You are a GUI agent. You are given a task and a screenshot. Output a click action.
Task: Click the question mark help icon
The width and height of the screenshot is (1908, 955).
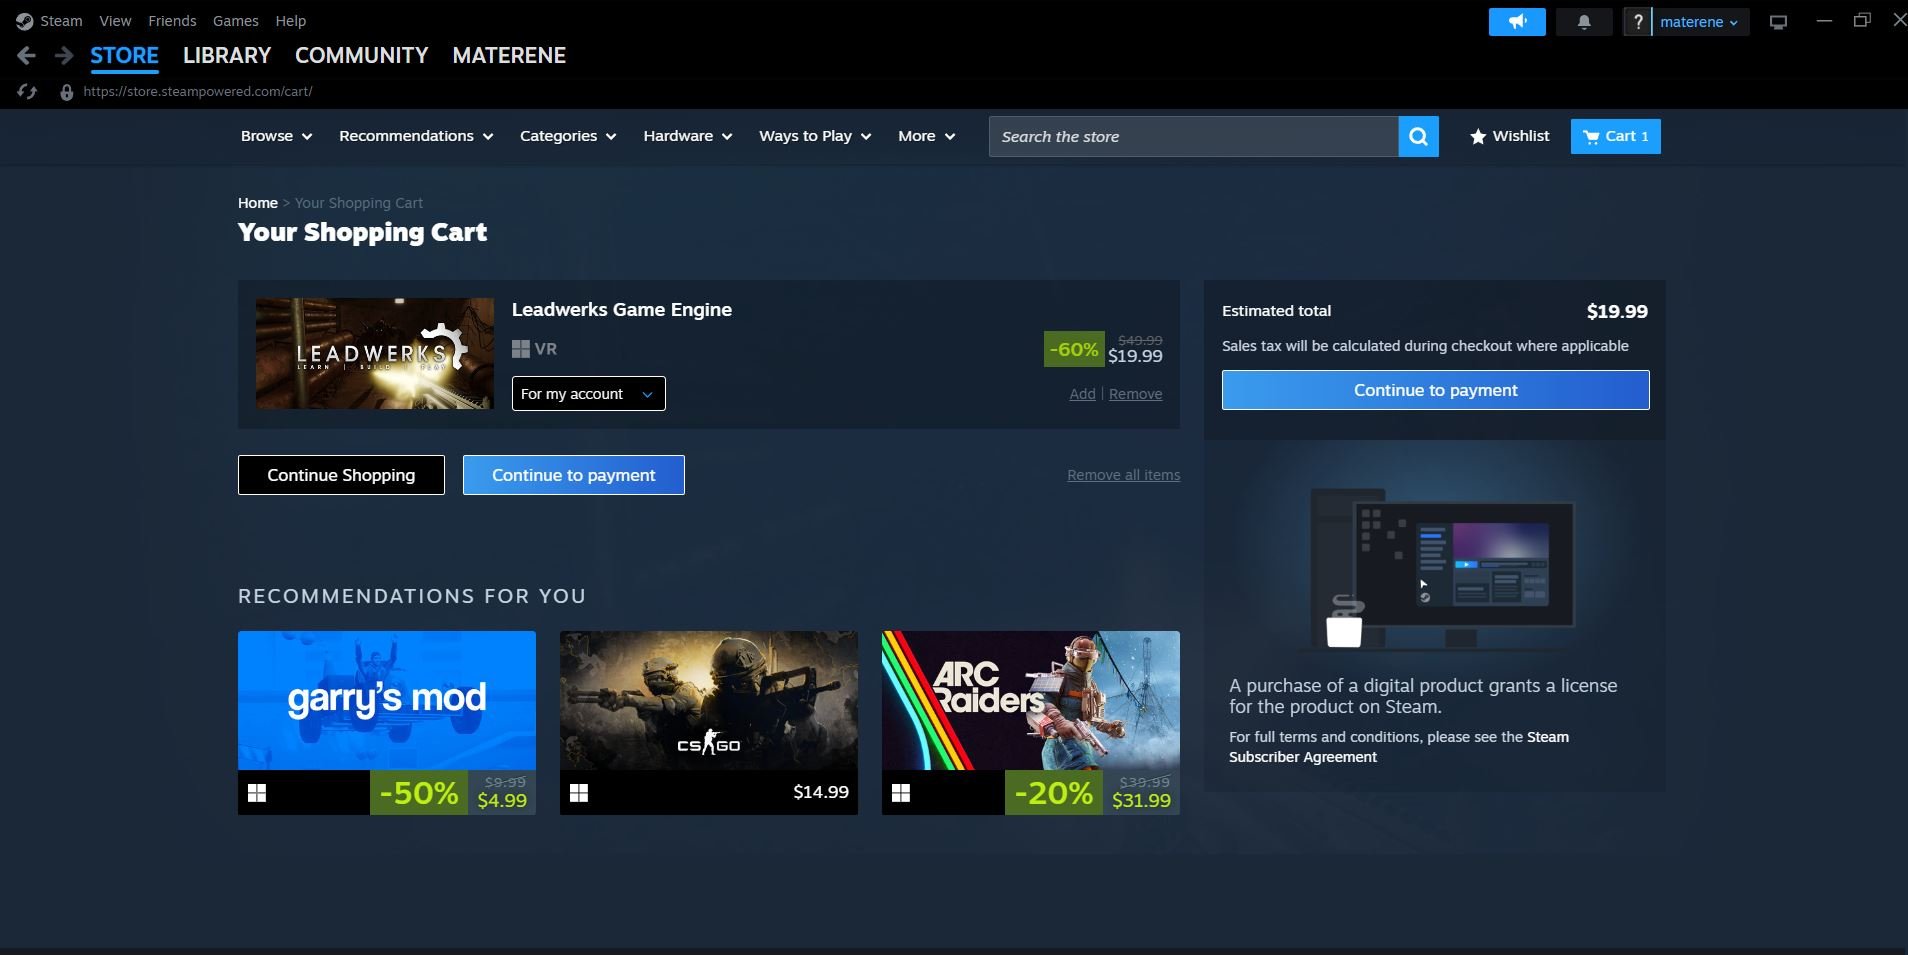click(x=1637, y=22)
